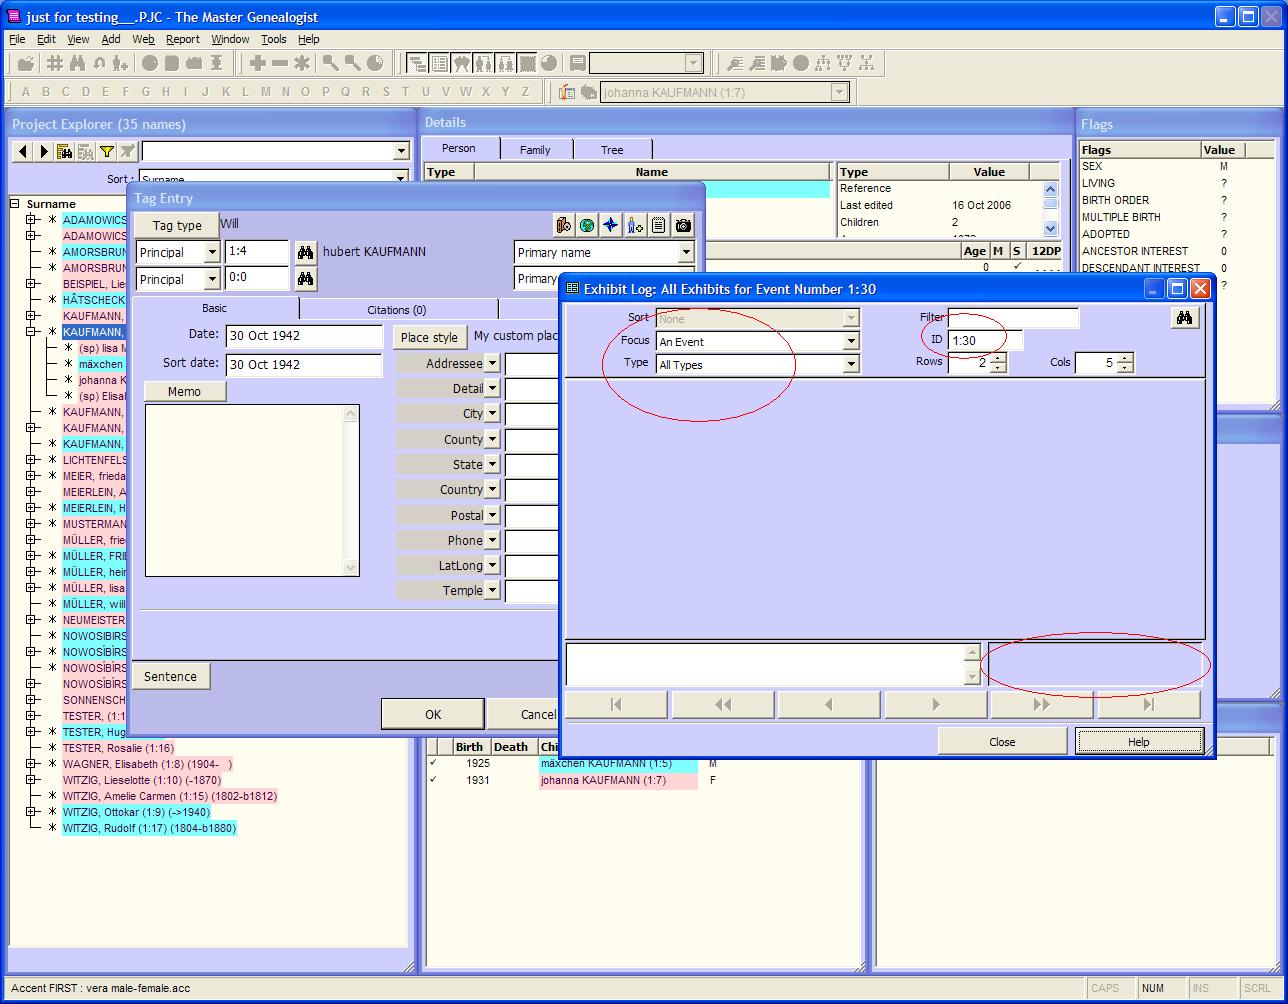
Task: Click the door icon in Tag Entry toolbar
Action: coord(563,225)
